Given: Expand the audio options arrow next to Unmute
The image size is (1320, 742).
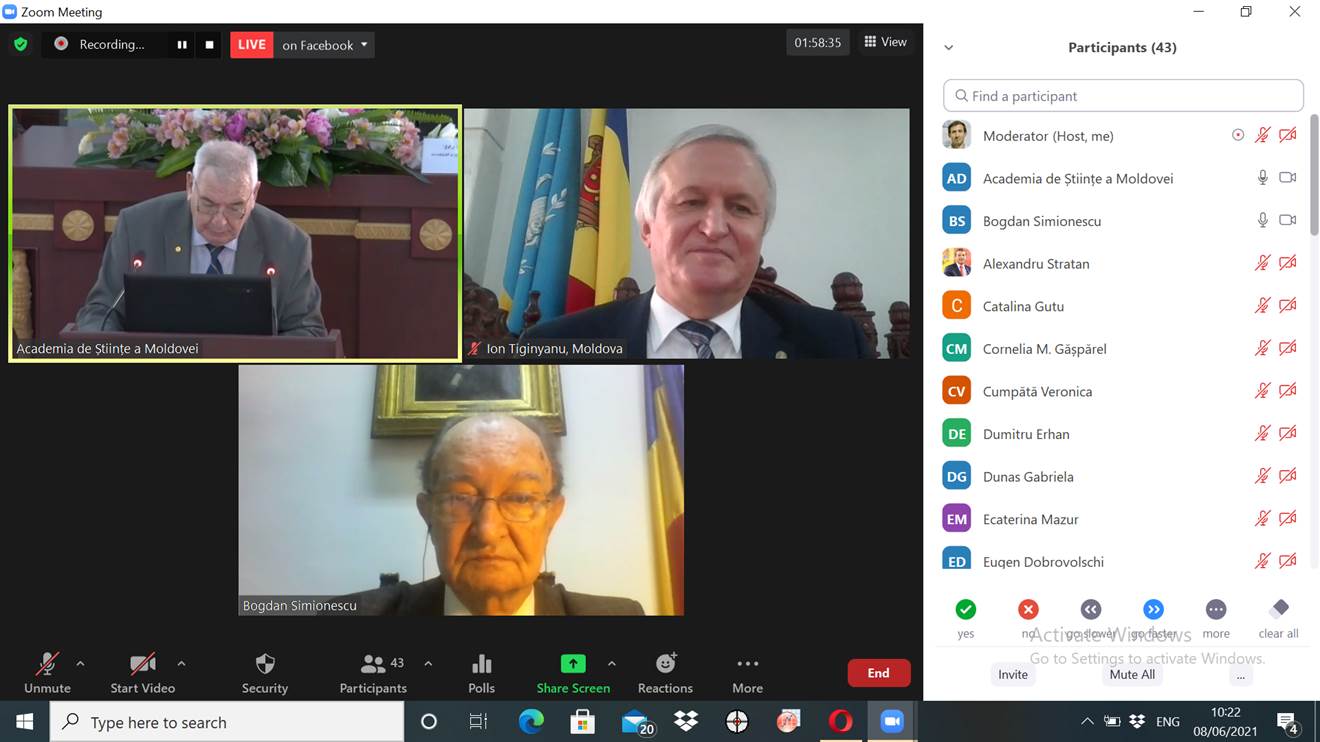Looking at the screenshot, I should click(x=81, y=663).
